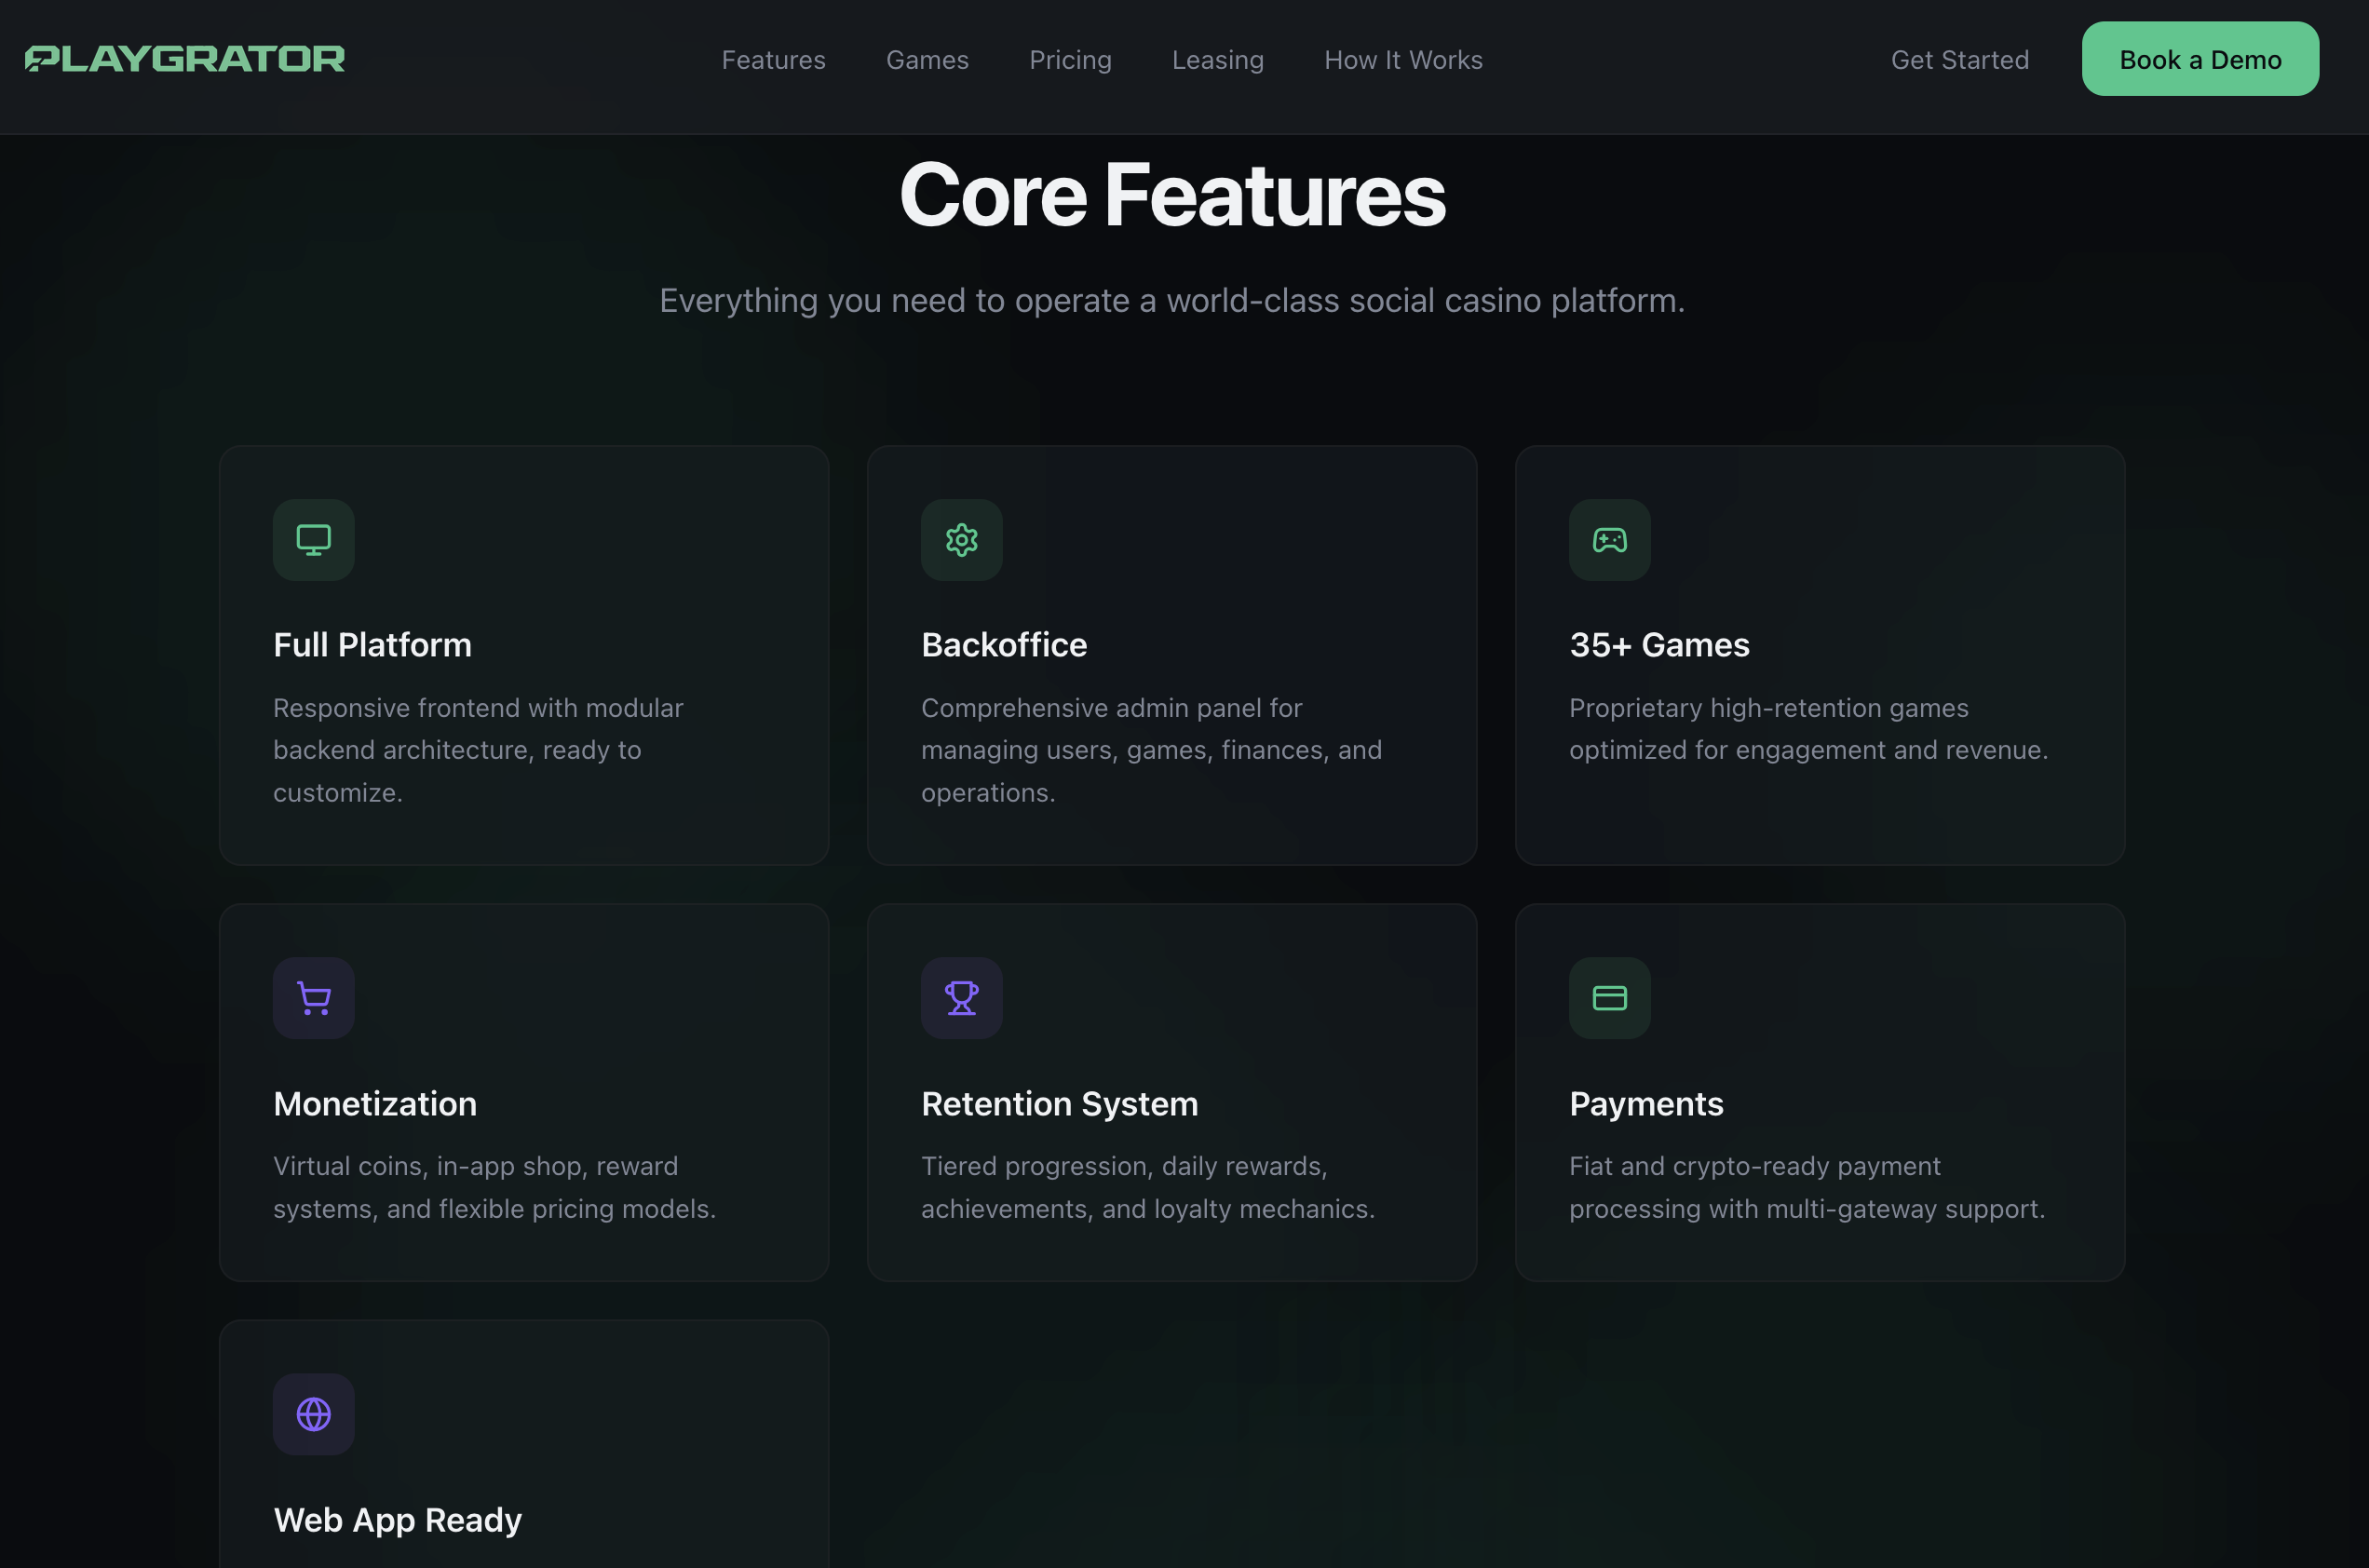2369x1568 pixels.
Task: Navigate to Leasing in the header
Action: [x=1217, y=60]
